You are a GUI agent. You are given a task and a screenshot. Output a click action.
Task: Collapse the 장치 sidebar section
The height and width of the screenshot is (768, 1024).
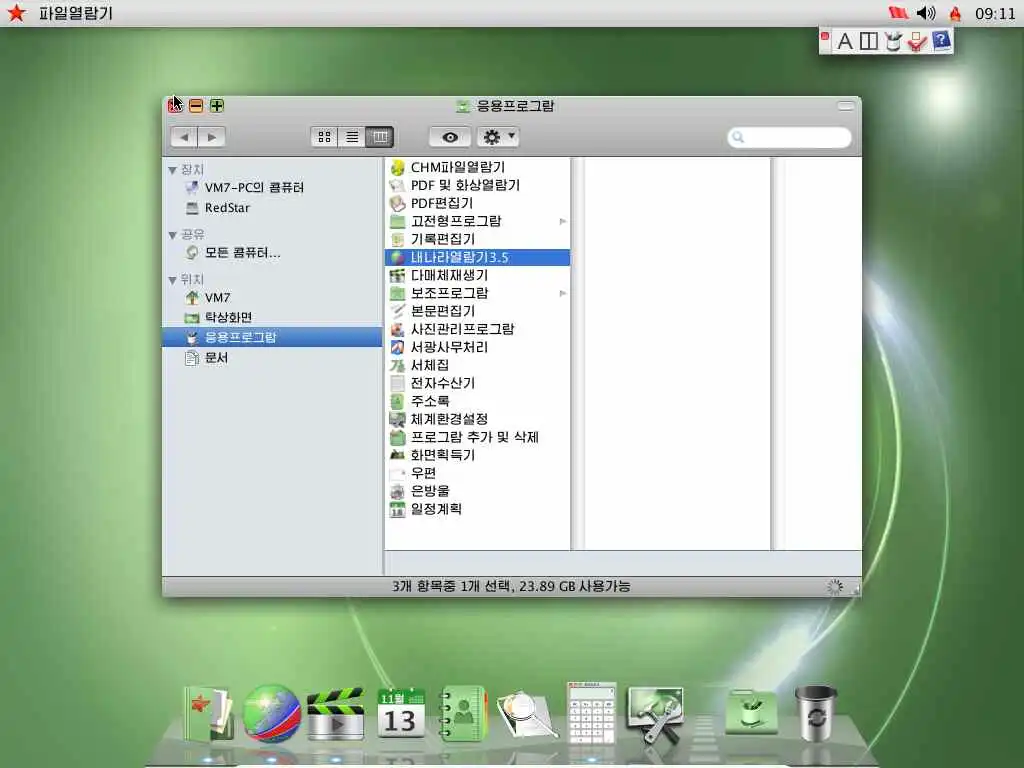point(172,170)
